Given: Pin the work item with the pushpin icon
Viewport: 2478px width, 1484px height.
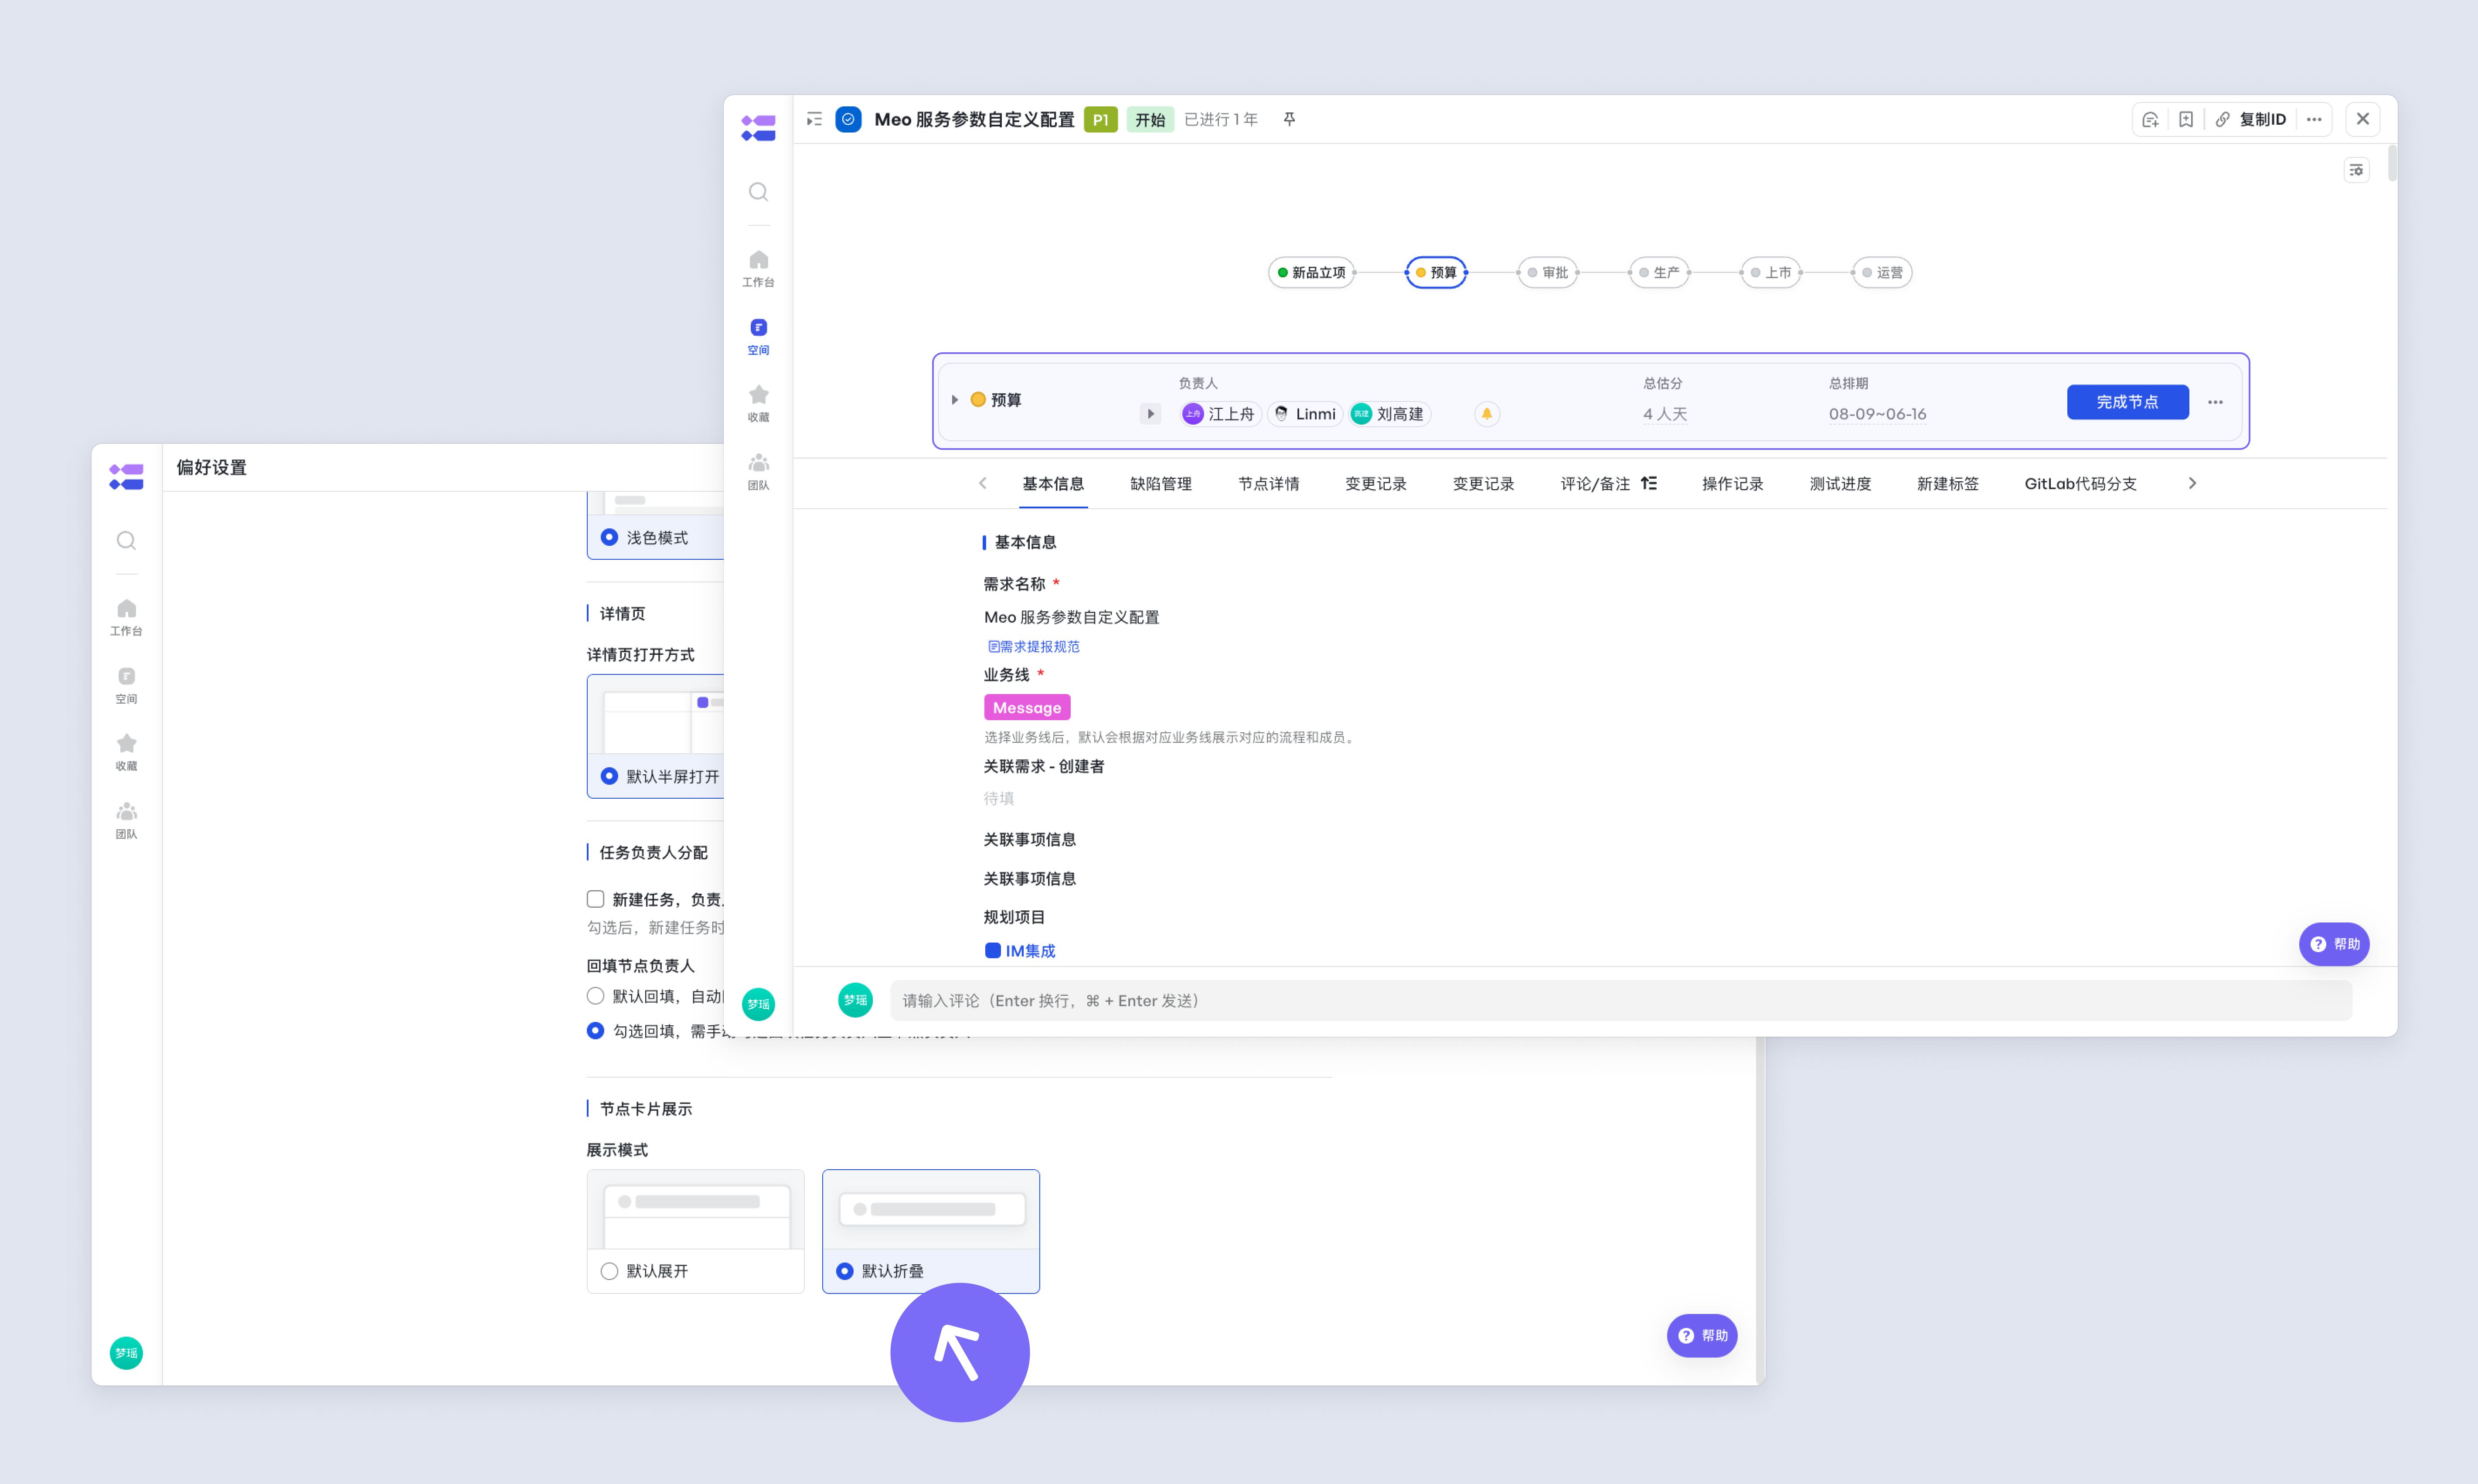Looking at the screenshot, I should 1289,119.
